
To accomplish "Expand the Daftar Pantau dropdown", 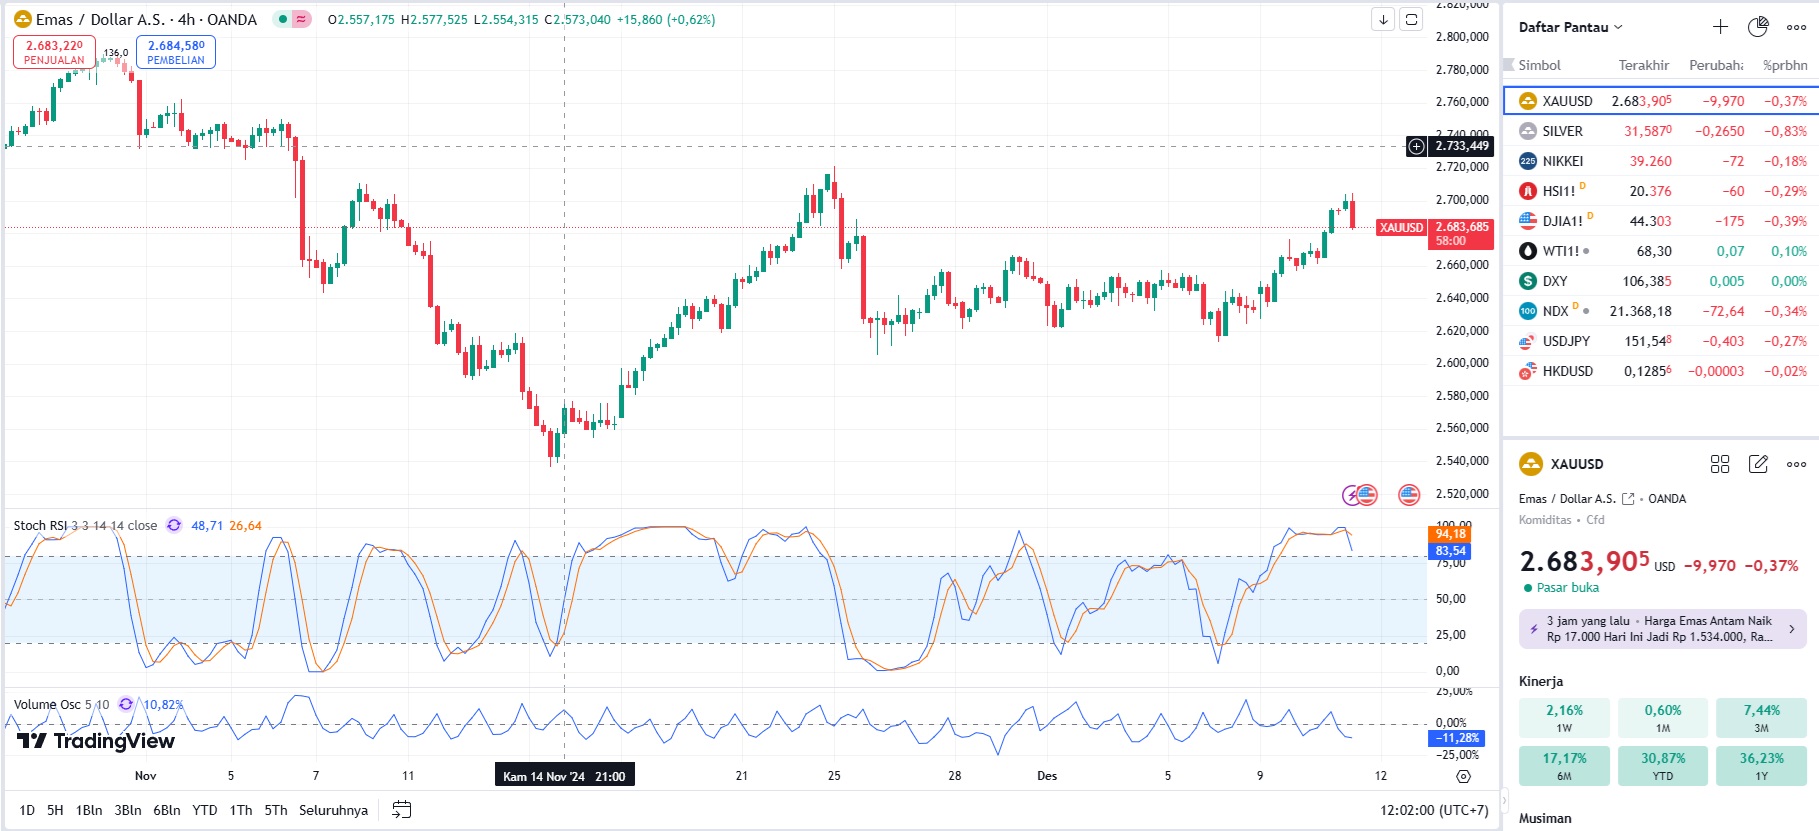I will click(1570, 27).
